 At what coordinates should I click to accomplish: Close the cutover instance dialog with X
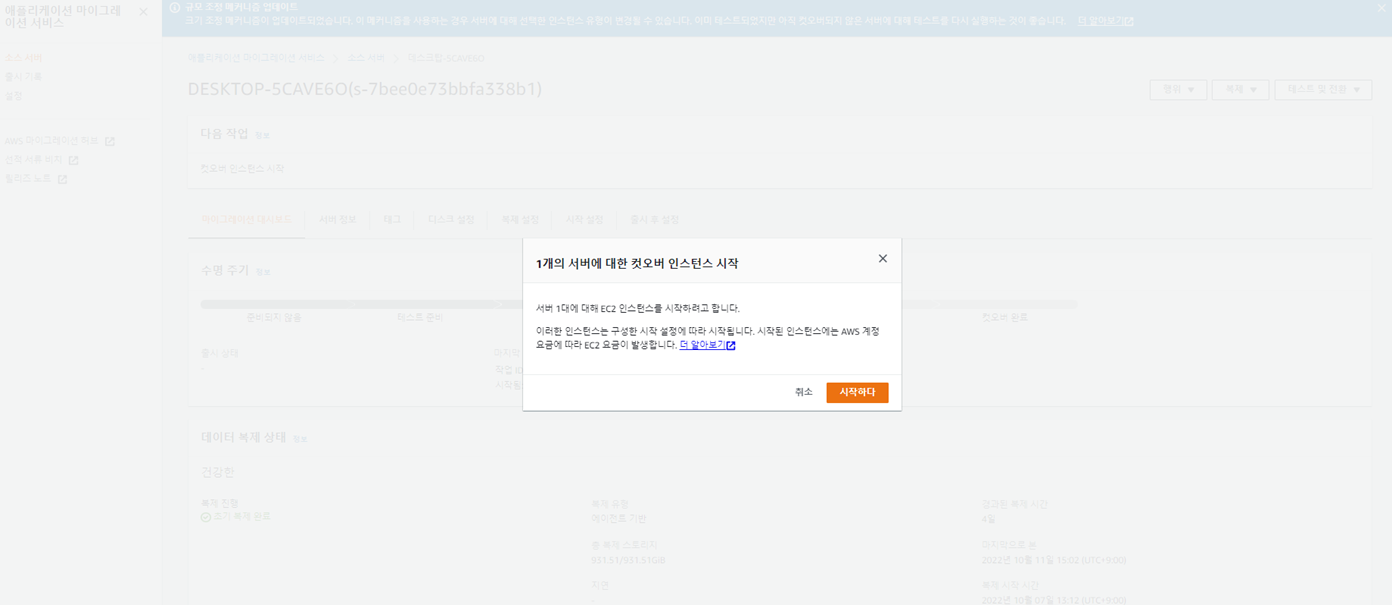[x=882, y=259]
